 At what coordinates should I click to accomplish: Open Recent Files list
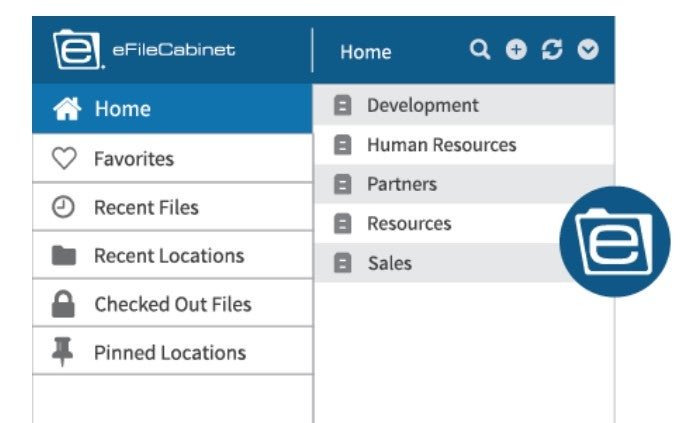point(172,207)
